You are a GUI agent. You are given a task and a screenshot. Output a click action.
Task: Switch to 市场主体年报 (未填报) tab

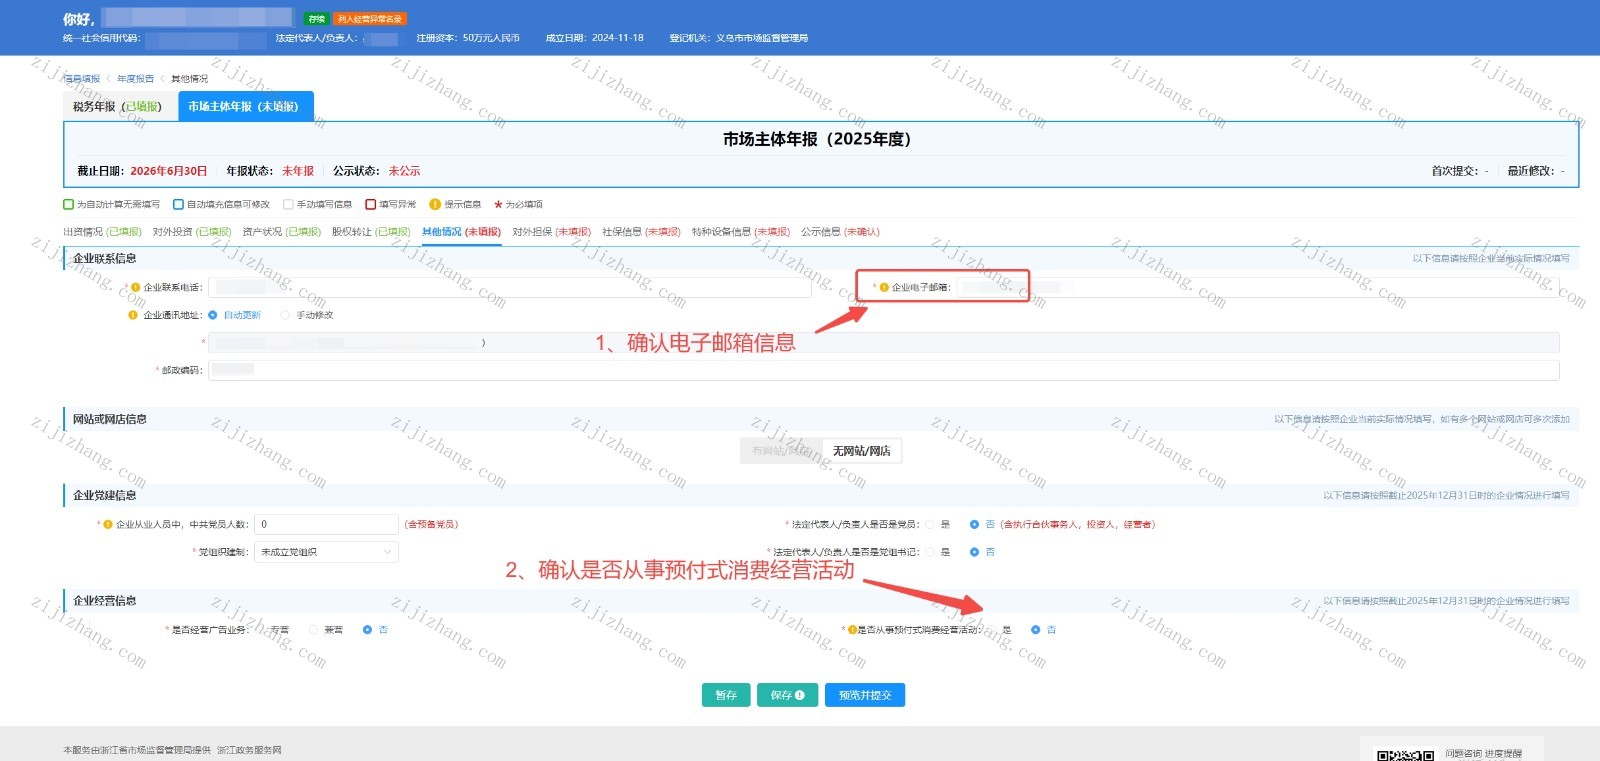245,107
